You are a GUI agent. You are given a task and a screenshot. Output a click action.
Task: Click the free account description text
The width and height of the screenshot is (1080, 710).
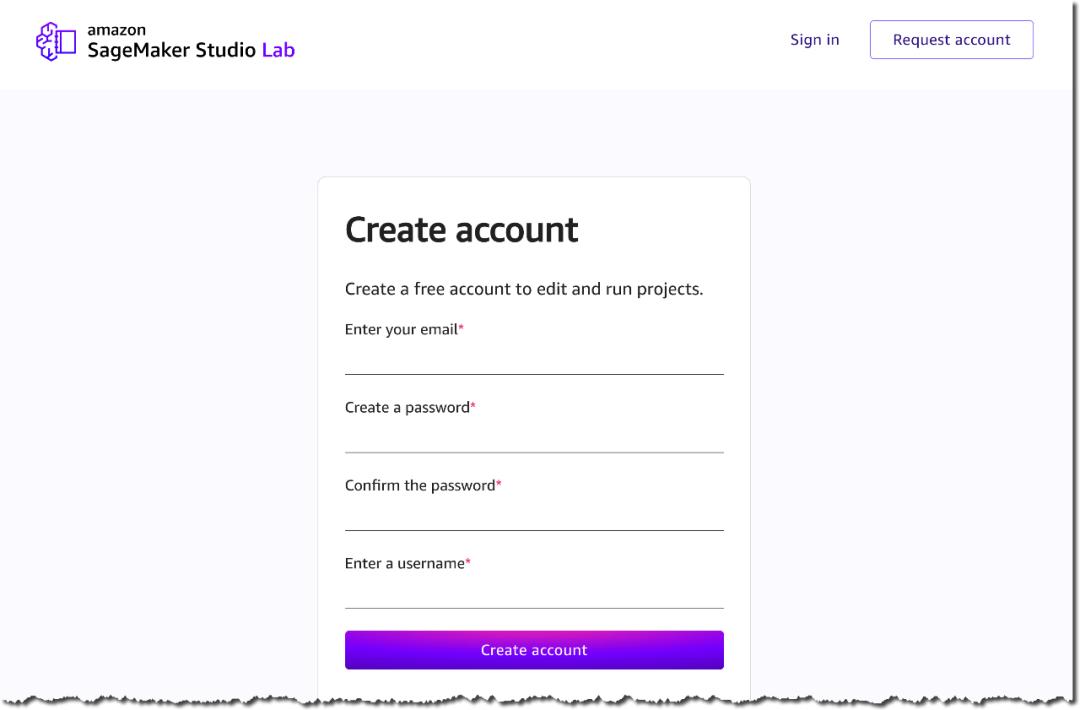pyautogui.click(x=523, y=289)
